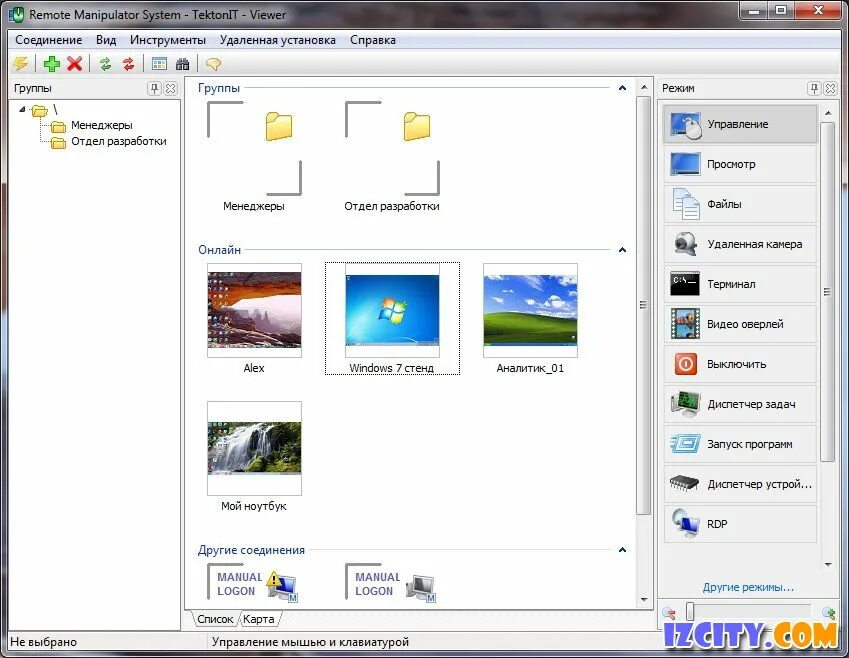Open the Справка menu
Image resolution: width=849 pixels, height=658 pixels.
[x=373, y=40]
